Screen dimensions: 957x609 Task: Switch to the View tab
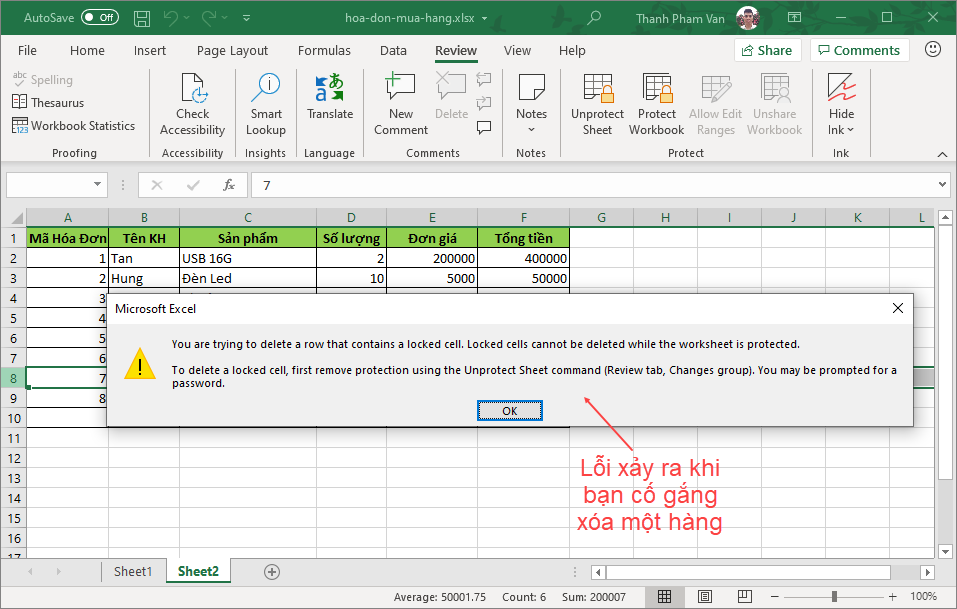[x=517, y=51]
